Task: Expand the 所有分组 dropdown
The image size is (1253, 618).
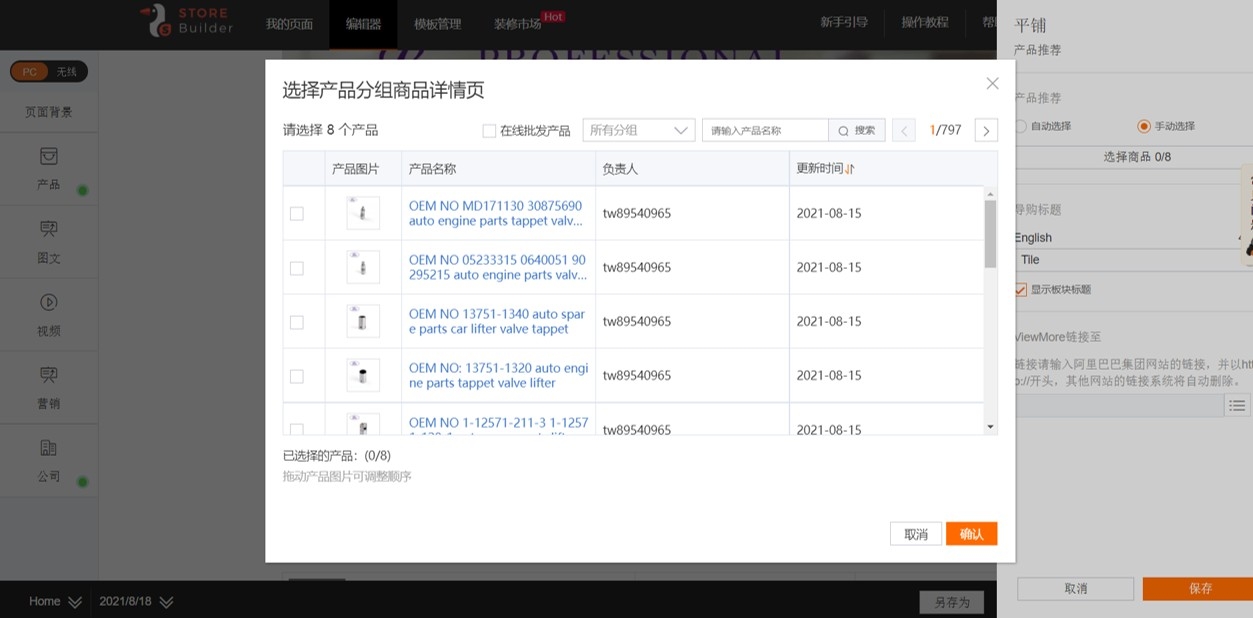Action: click(638, 131)
